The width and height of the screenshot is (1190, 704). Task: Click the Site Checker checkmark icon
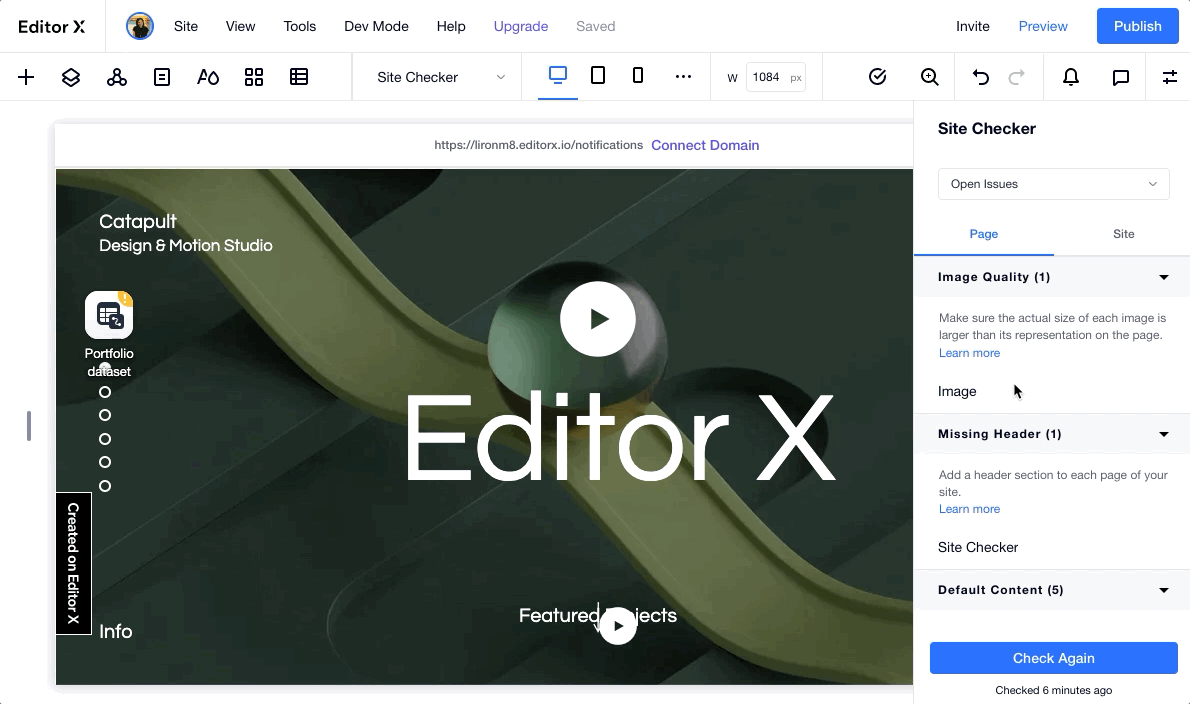tap(877, 77)
